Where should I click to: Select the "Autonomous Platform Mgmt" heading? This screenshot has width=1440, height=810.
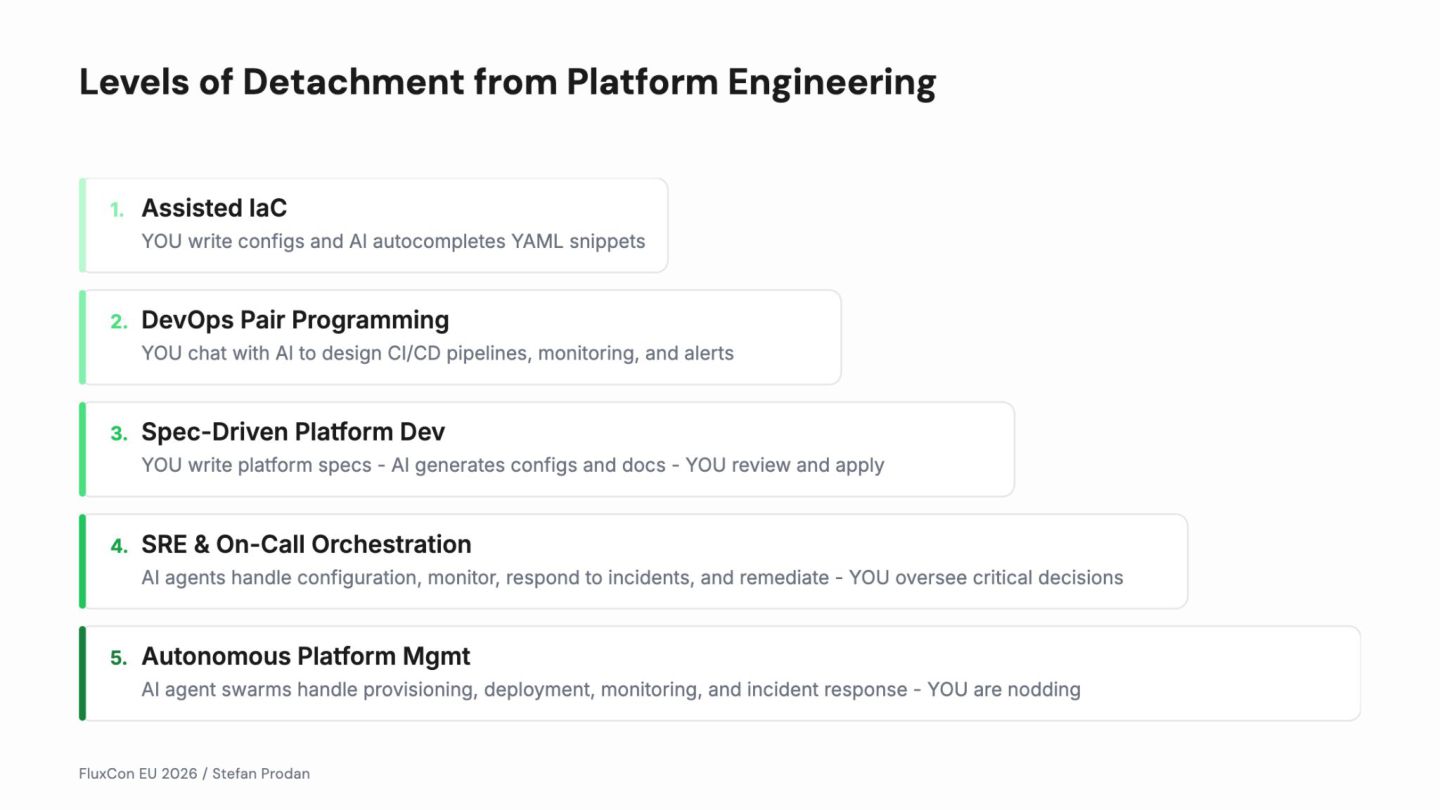pyautogui.click(x=305, y=656)
